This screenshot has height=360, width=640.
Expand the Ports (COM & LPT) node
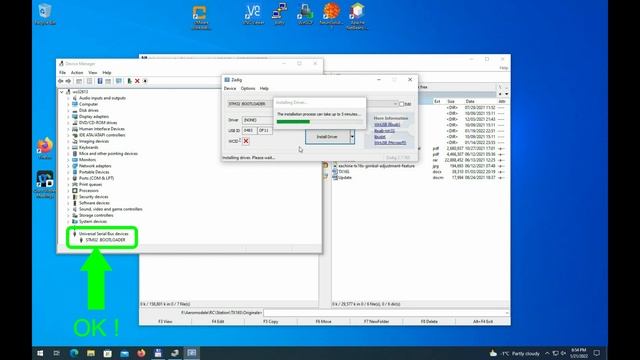(69, 178)
